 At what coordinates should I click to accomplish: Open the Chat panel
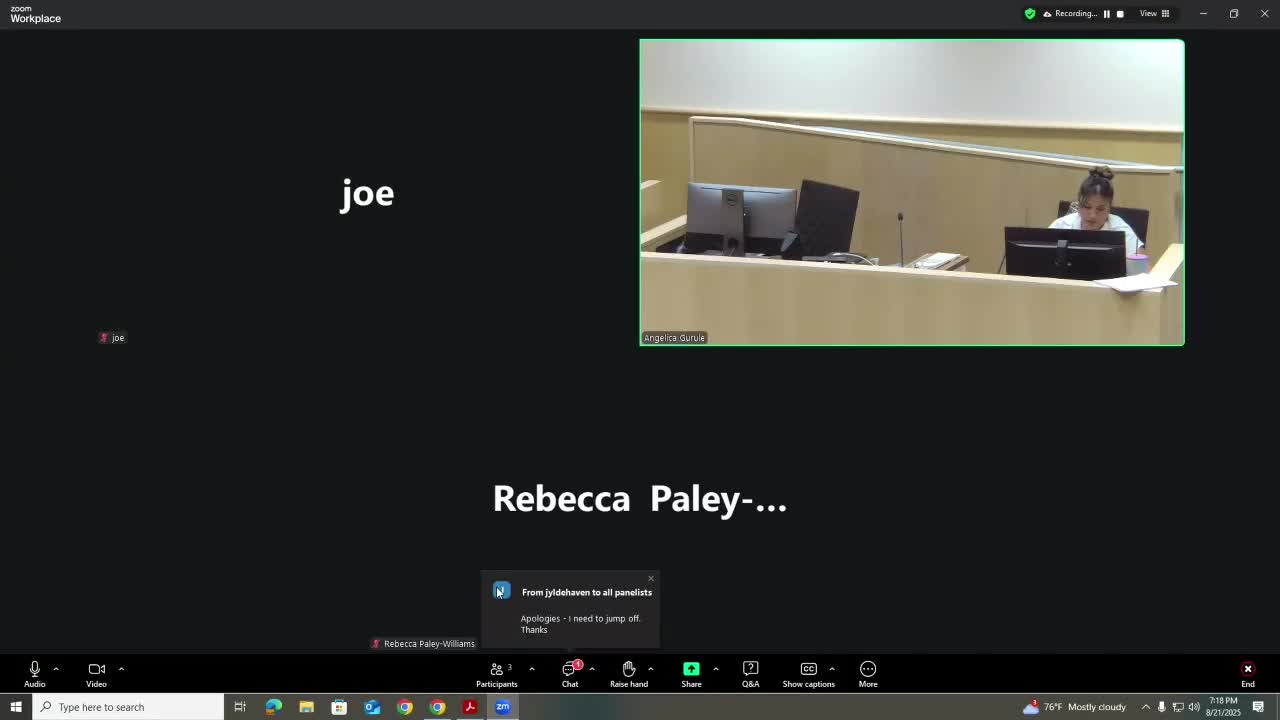pos(570,674)
